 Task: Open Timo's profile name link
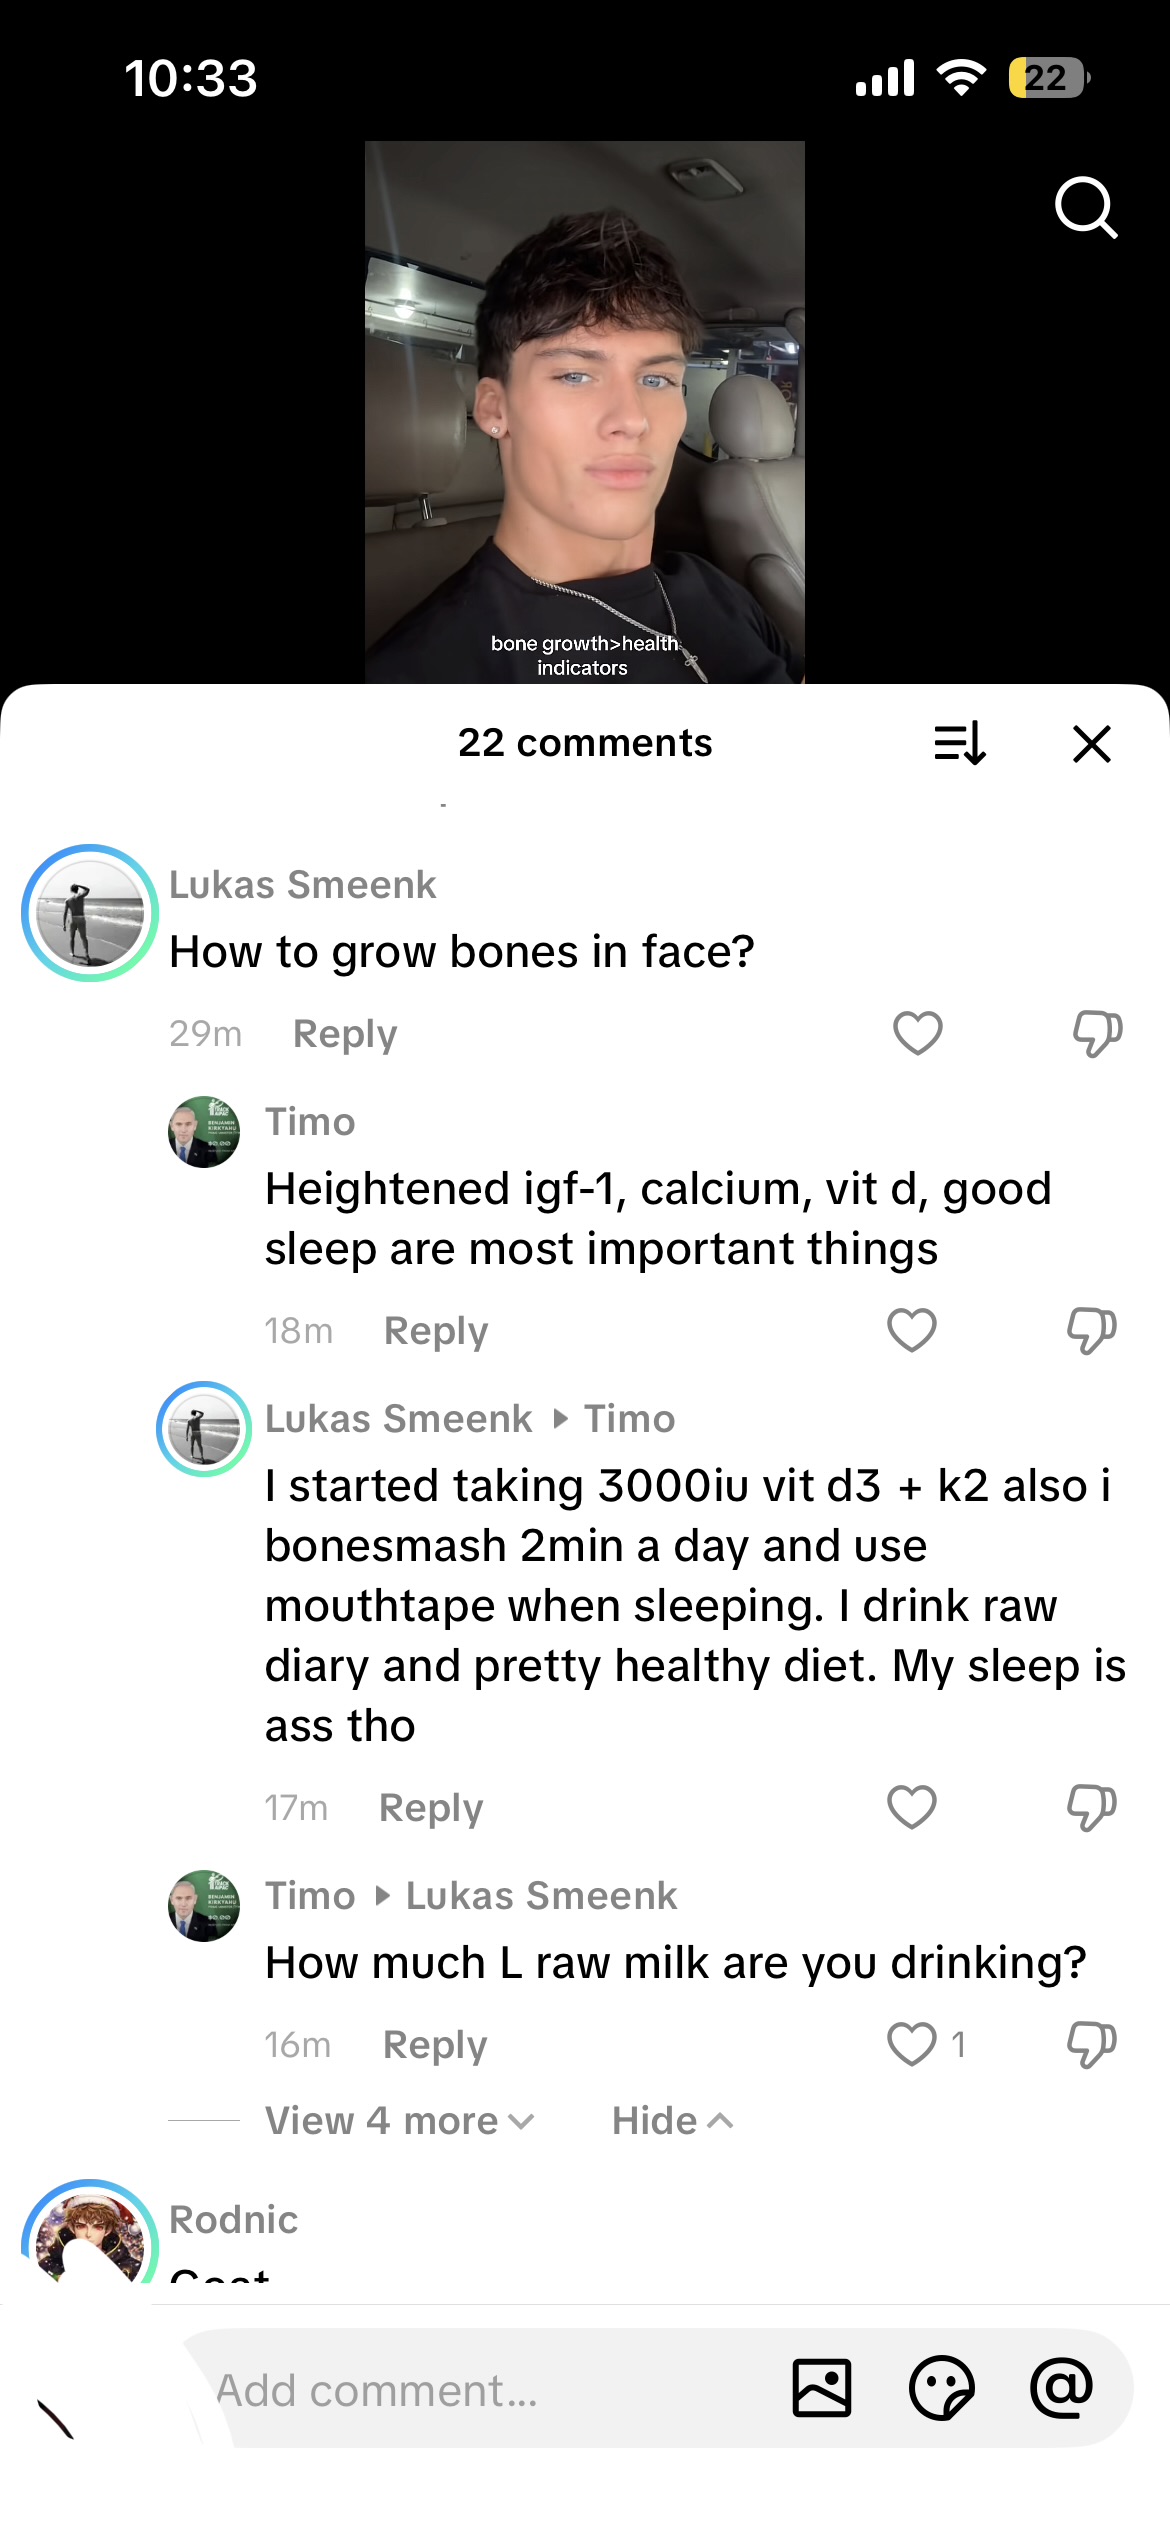click(x=310, y=1122)
